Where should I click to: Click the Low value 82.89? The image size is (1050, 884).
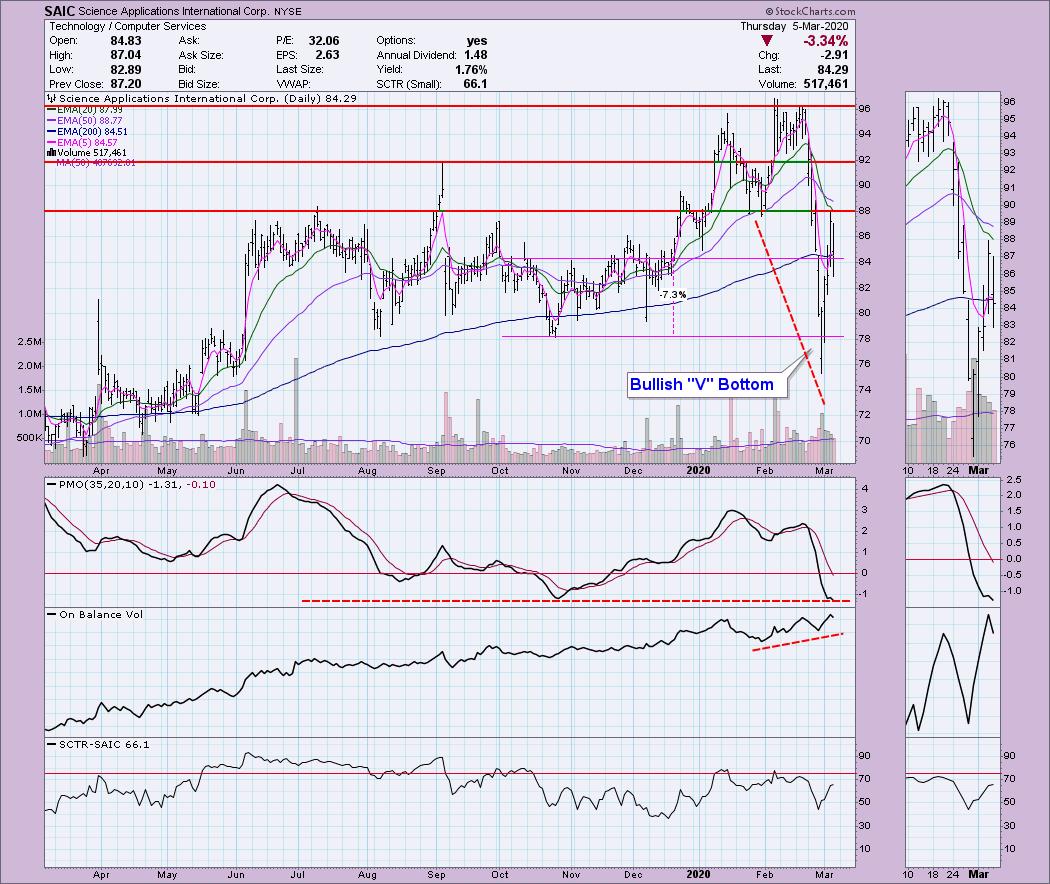[125, 70]
